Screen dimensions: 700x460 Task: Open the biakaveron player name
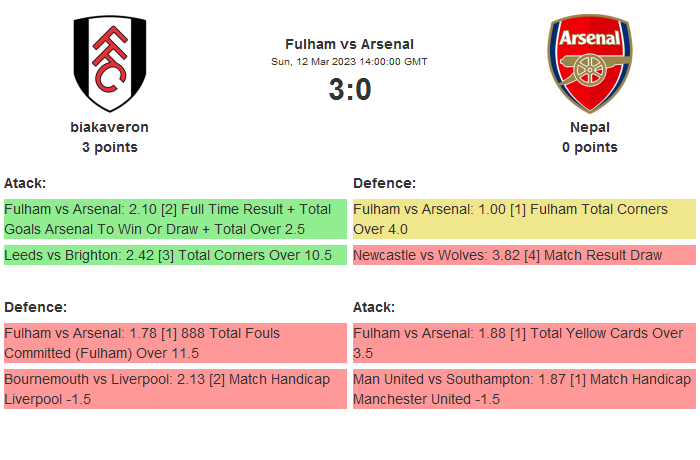point(110,127)
